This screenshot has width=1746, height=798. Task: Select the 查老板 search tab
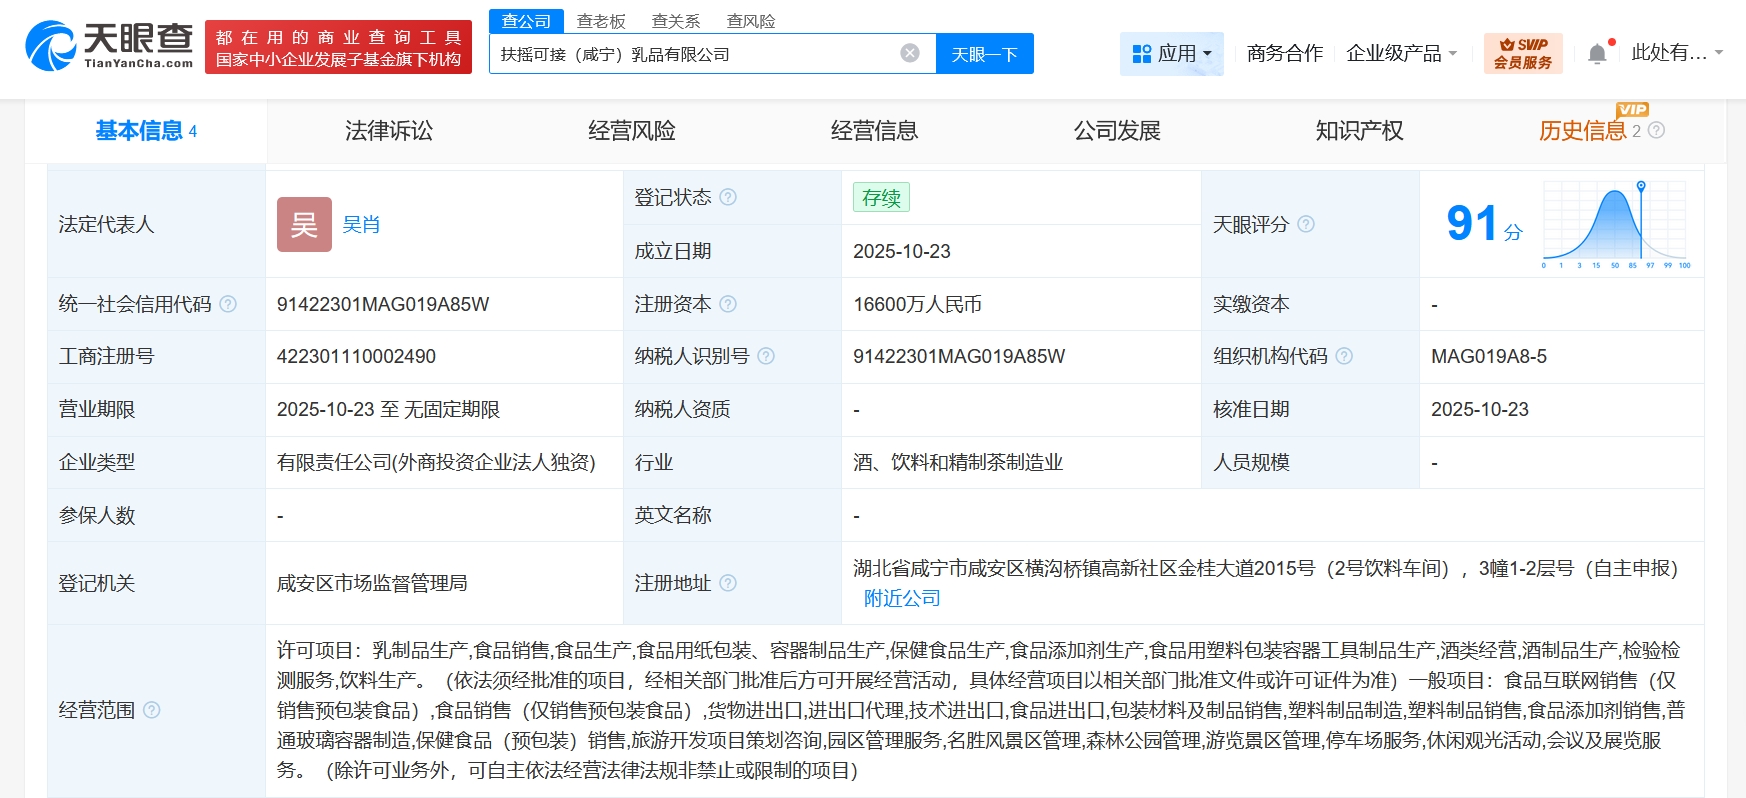click(601, 21)
